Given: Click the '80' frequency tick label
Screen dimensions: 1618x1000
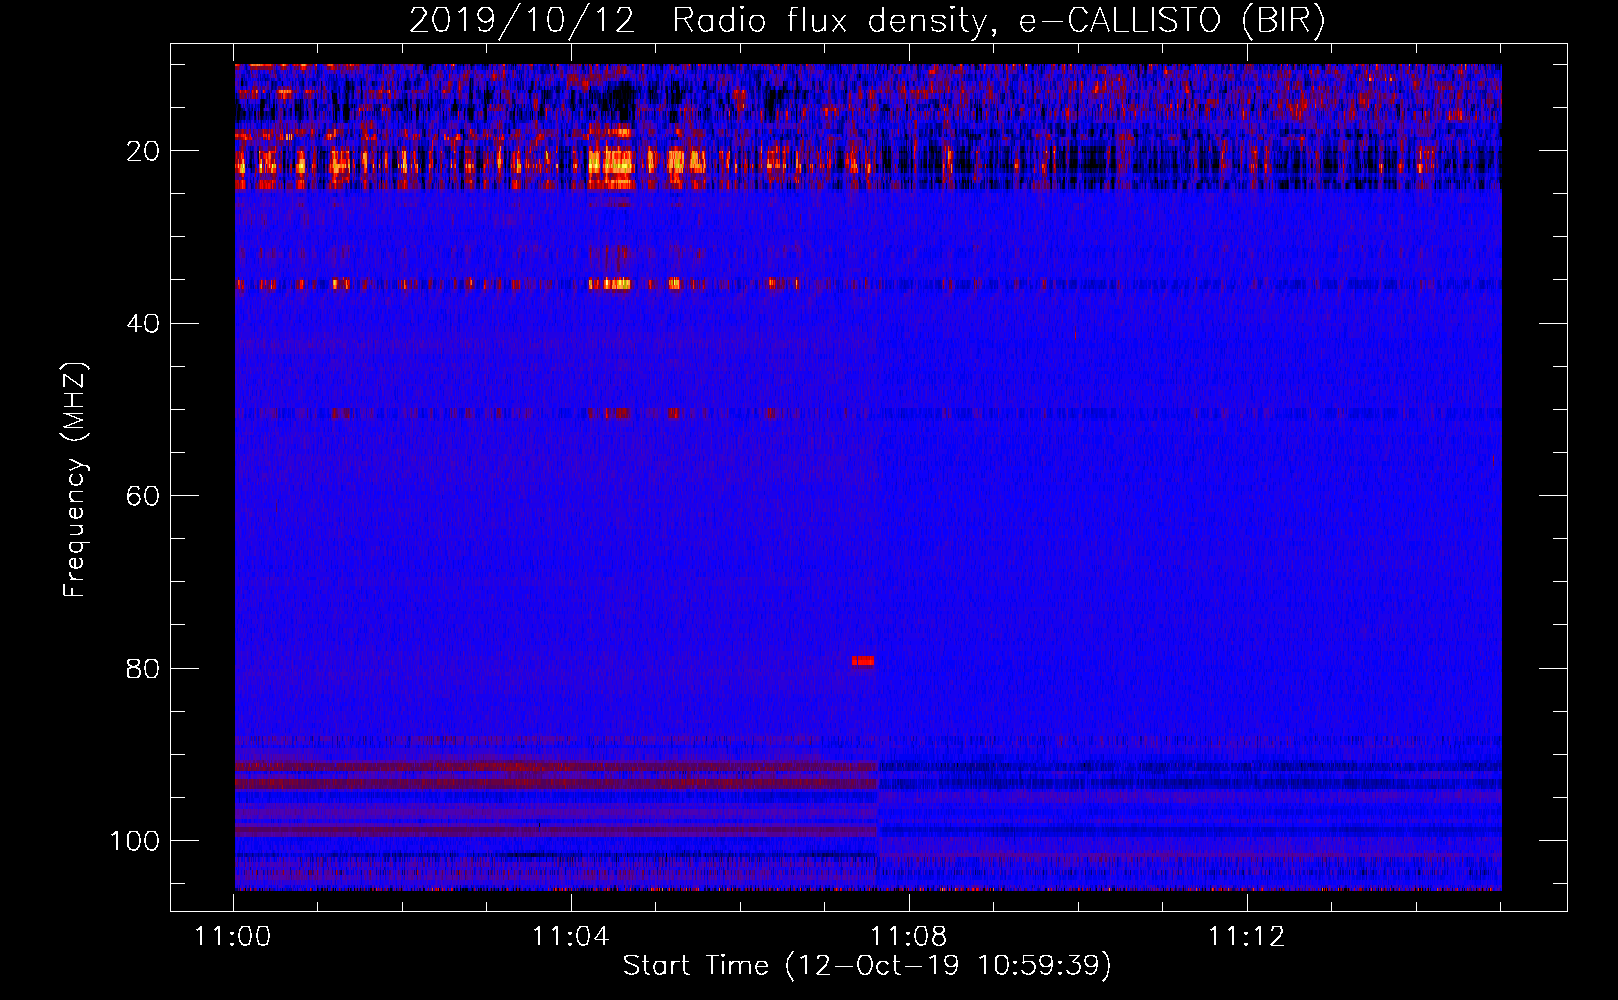Looking at the screenshot, I should 143,668.
